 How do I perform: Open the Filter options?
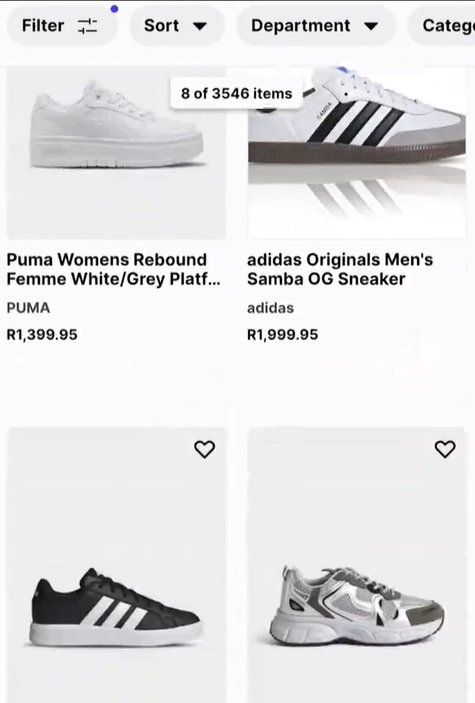[x=62, y=26]
